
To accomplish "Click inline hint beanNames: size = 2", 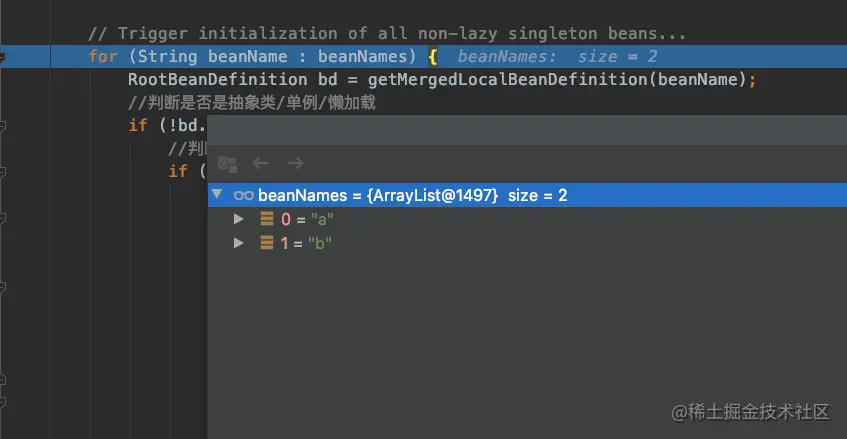I will pos(557,57).
